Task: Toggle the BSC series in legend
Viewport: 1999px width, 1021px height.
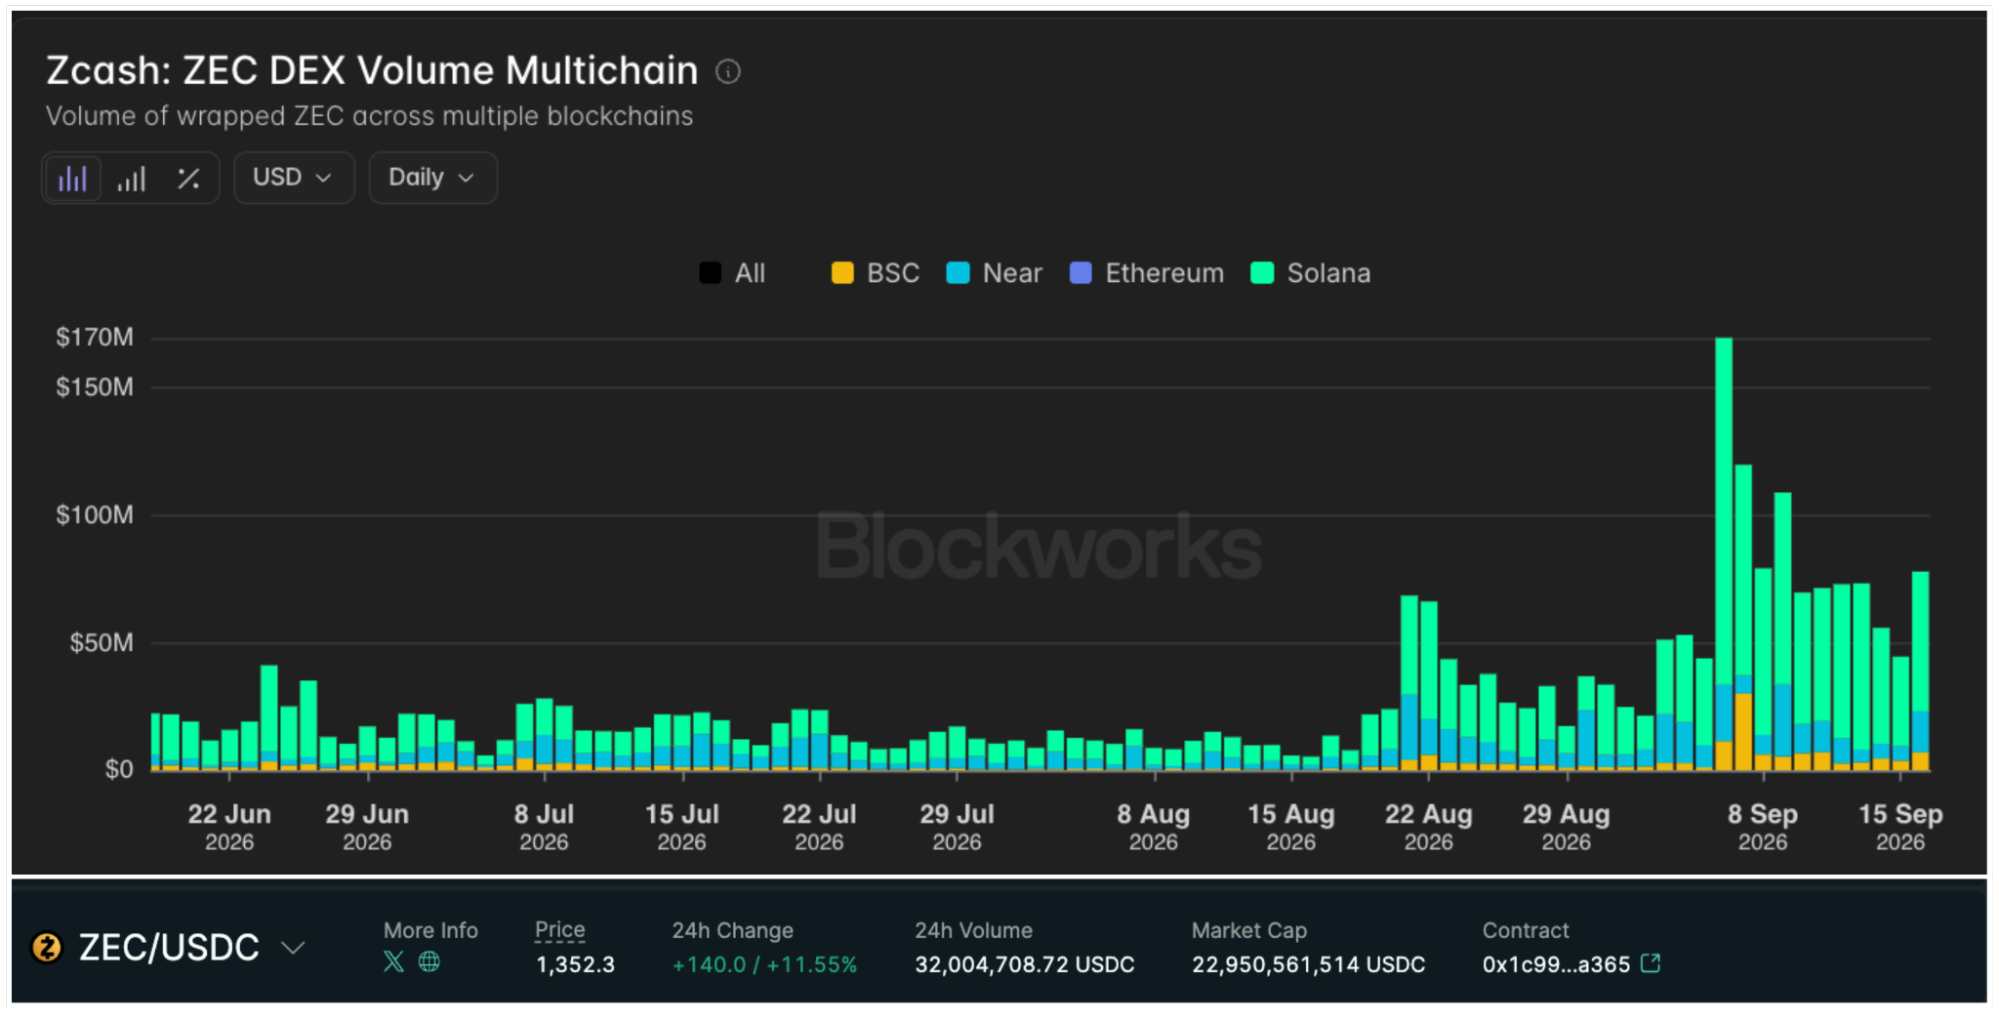Action: pyautogui.click(x=876, y=273)
